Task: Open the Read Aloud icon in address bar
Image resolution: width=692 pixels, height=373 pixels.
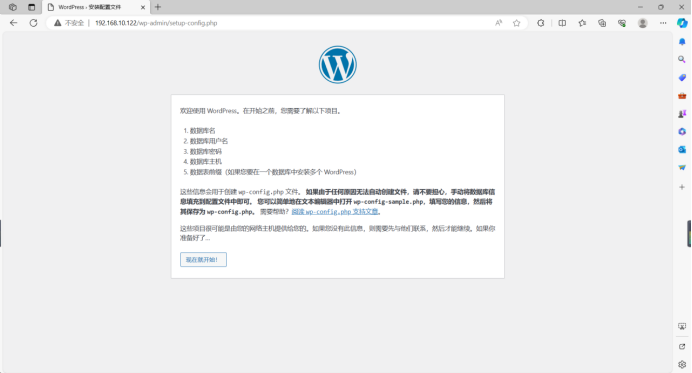Action: pyautogui.click(x=498, y=23)
